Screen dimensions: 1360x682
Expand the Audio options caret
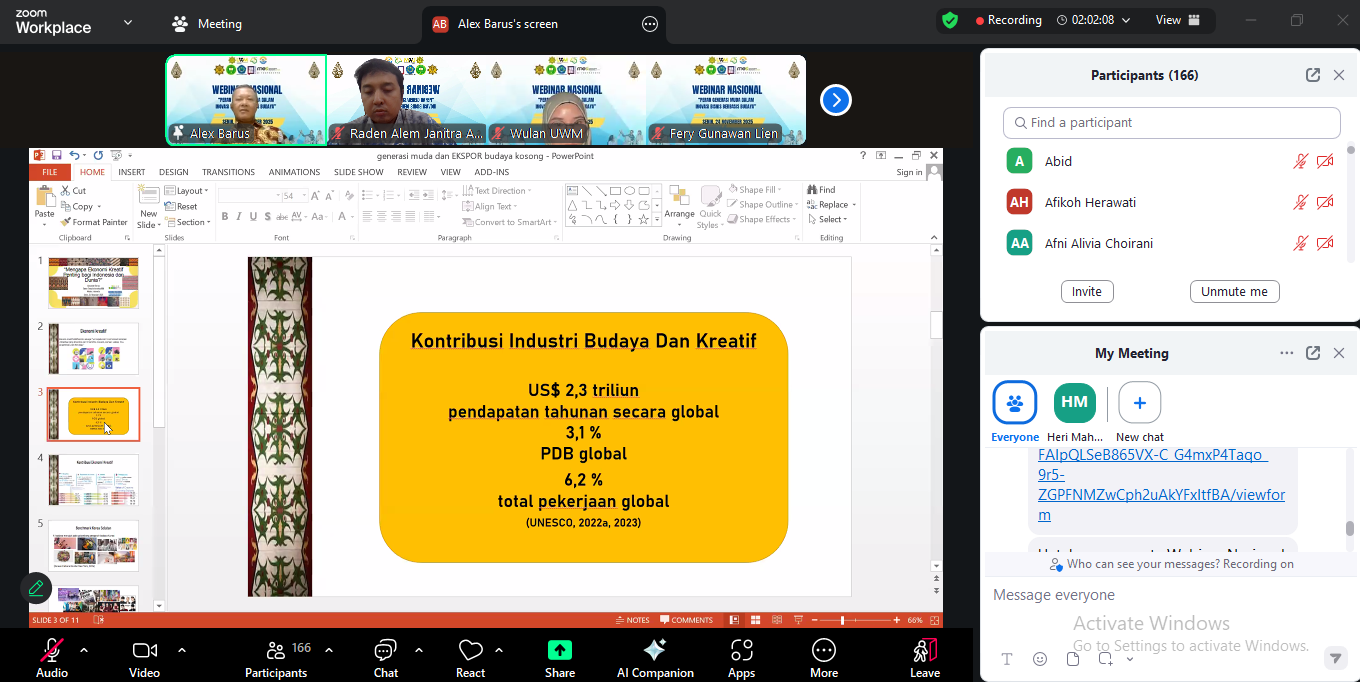(x=84, y=650)
